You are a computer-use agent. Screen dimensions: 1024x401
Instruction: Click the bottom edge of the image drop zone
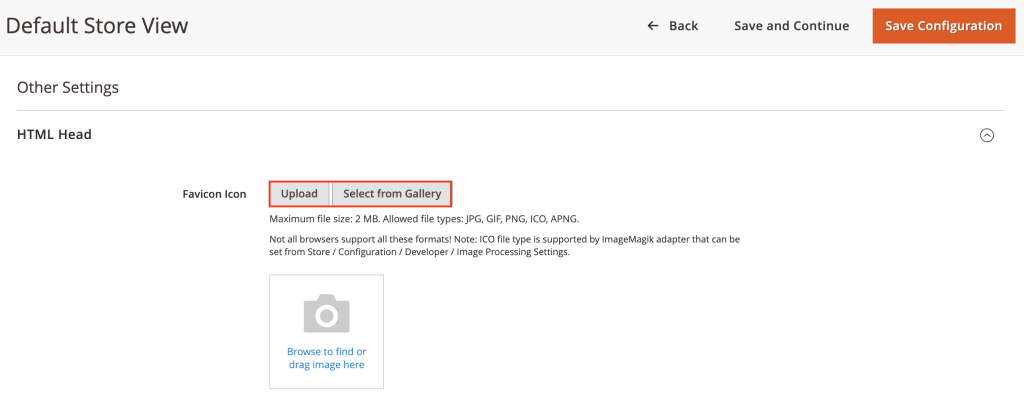coord(326,385)
